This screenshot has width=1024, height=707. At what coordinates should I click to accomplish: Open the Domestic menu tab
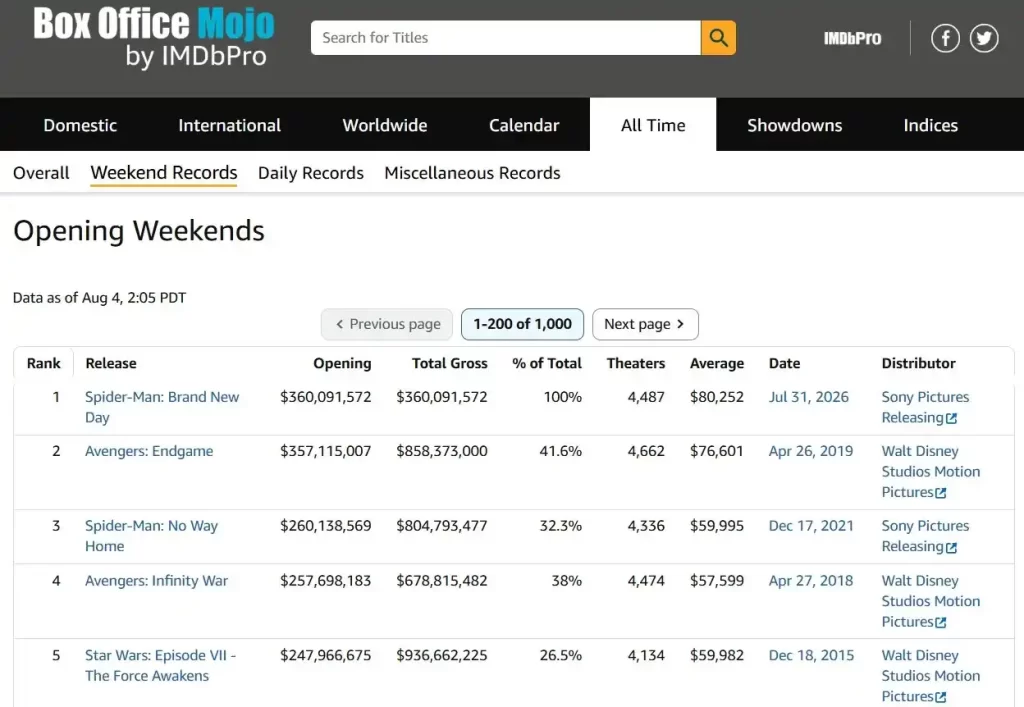[80, 125]
